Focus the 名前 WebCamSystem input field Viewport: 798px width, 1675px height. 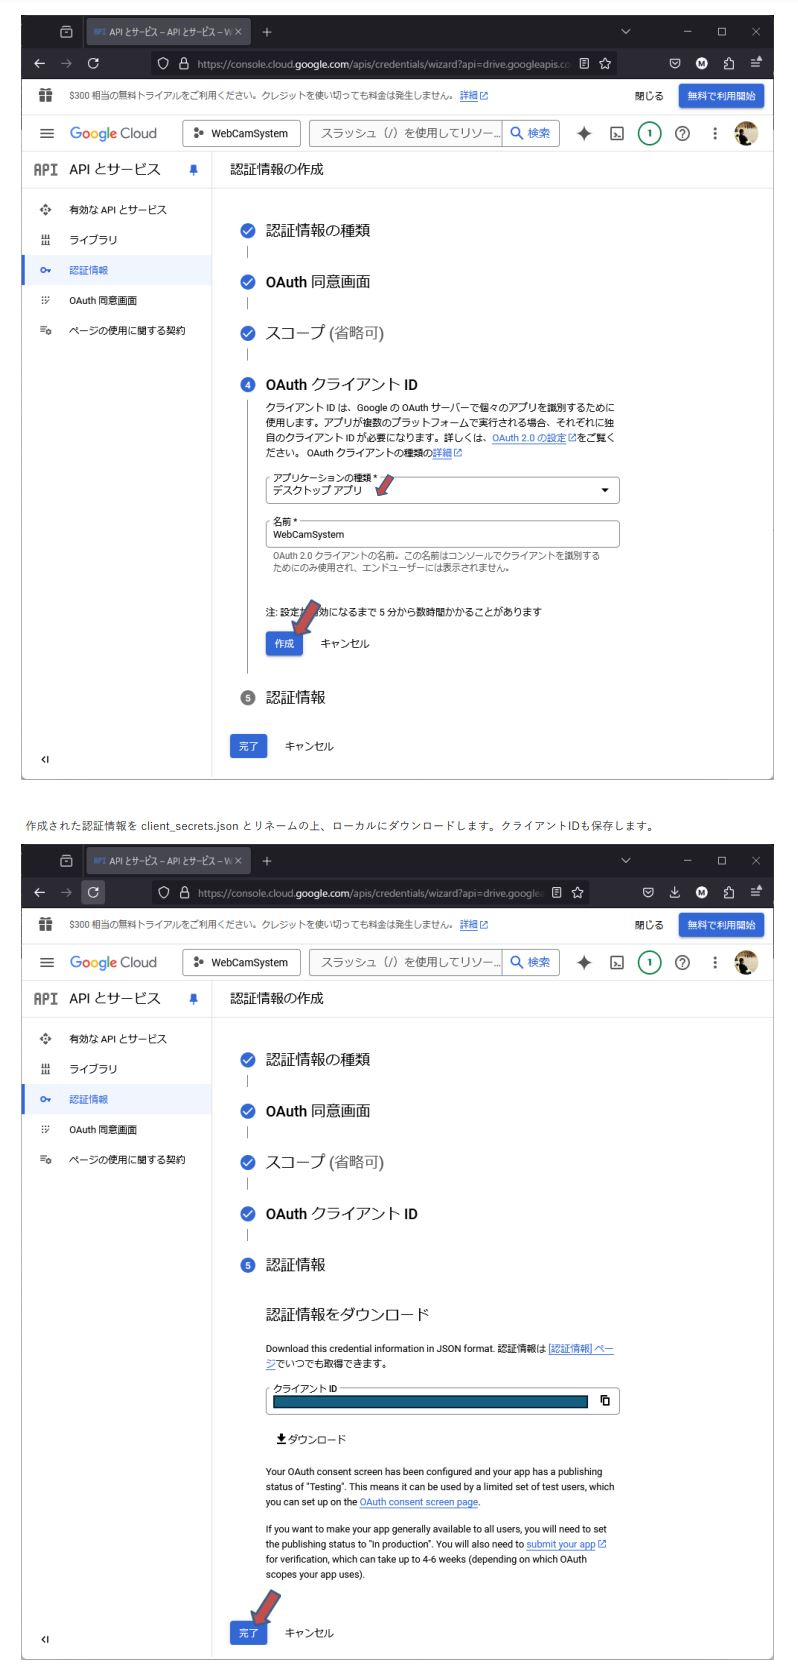(x=442, y=534)
